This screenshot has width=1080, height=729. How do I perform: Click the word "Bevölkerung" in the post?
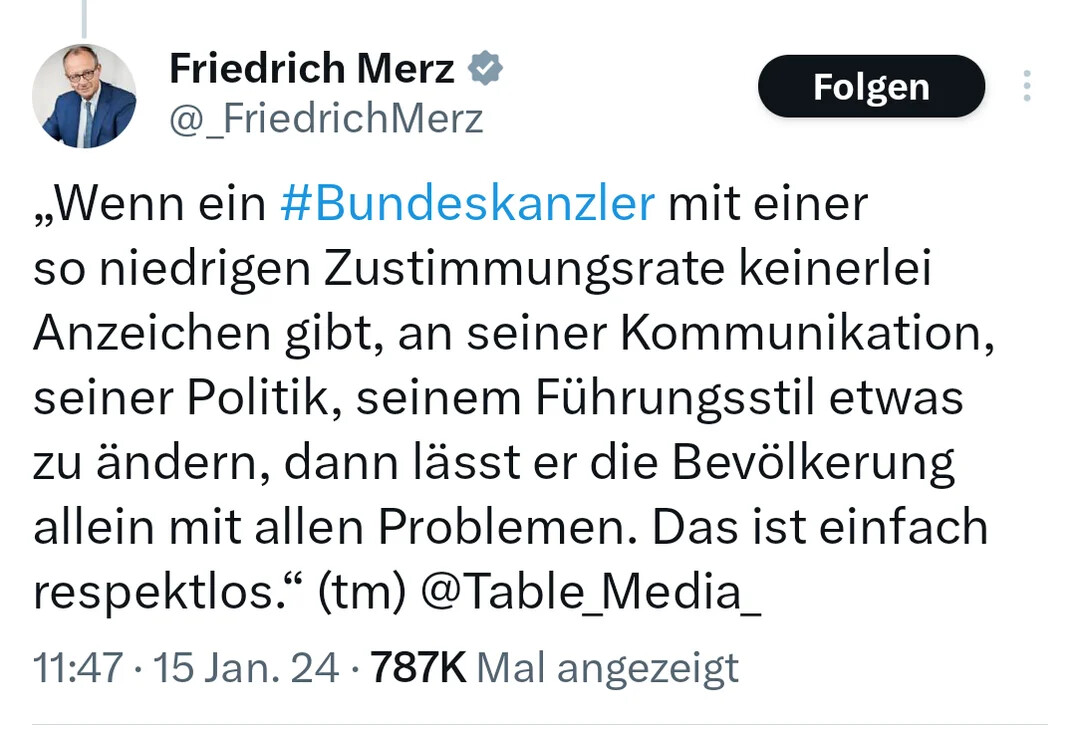[812, 464]
